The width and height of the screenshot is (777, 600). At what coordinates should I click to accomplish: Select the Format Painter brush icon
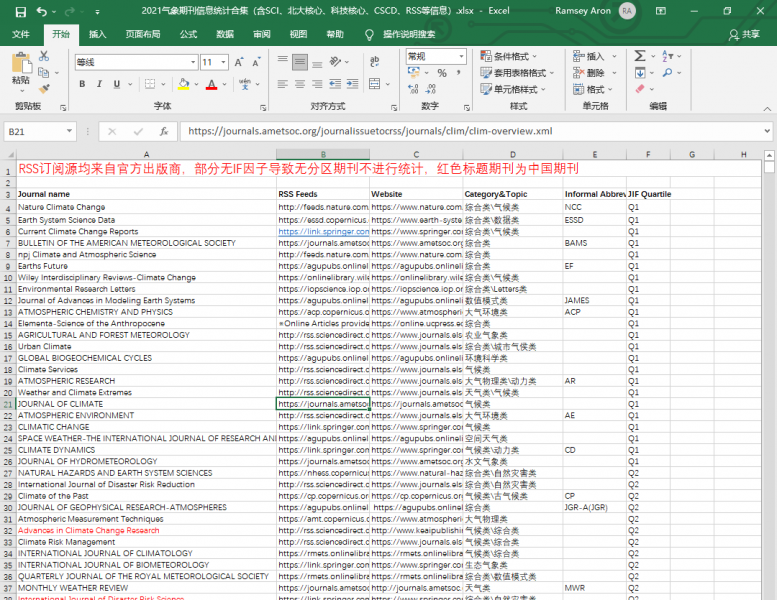[42, 88]
